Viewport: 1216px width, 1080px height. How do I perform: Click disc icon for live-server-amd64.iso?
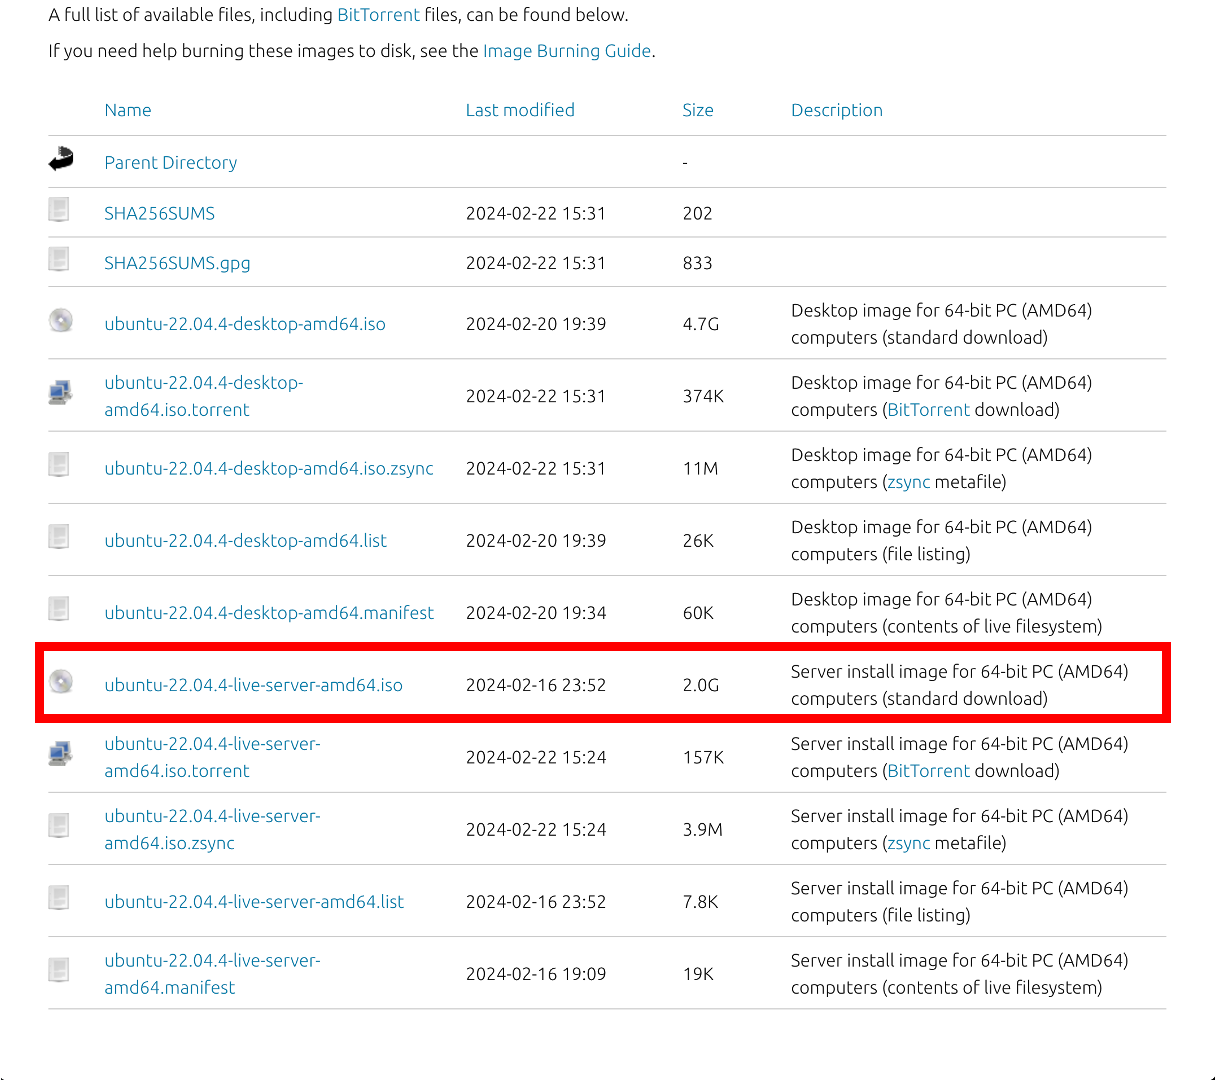pos(61,681)
